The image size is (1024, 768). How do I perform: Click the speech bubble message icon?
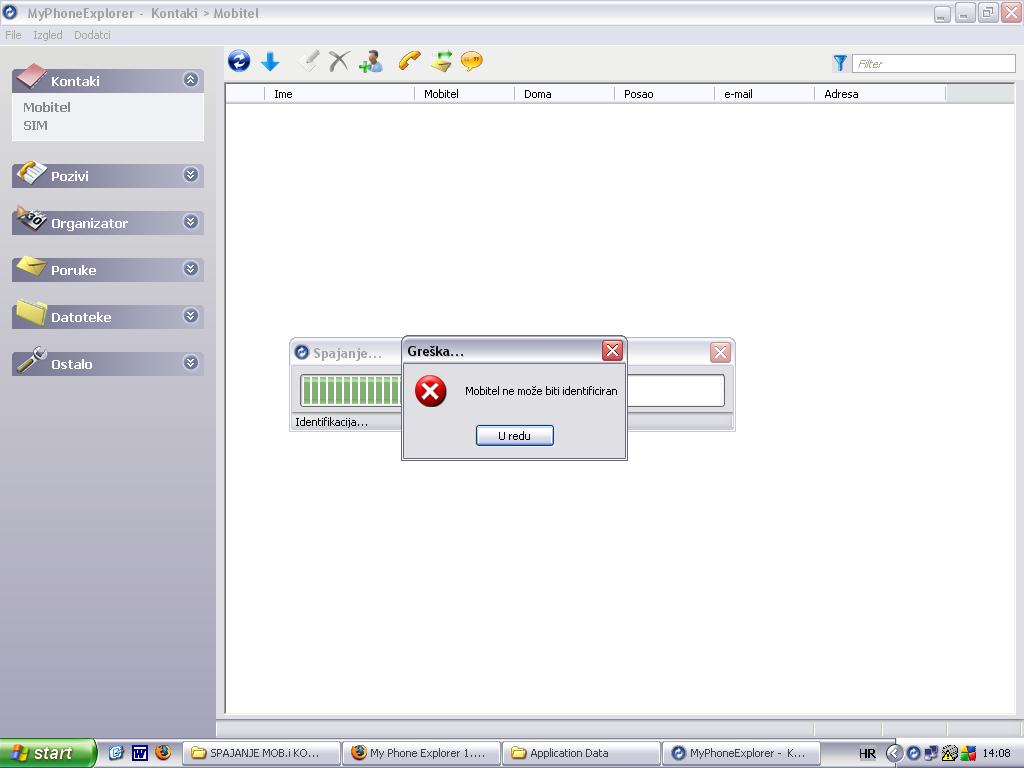pos(472,61)
